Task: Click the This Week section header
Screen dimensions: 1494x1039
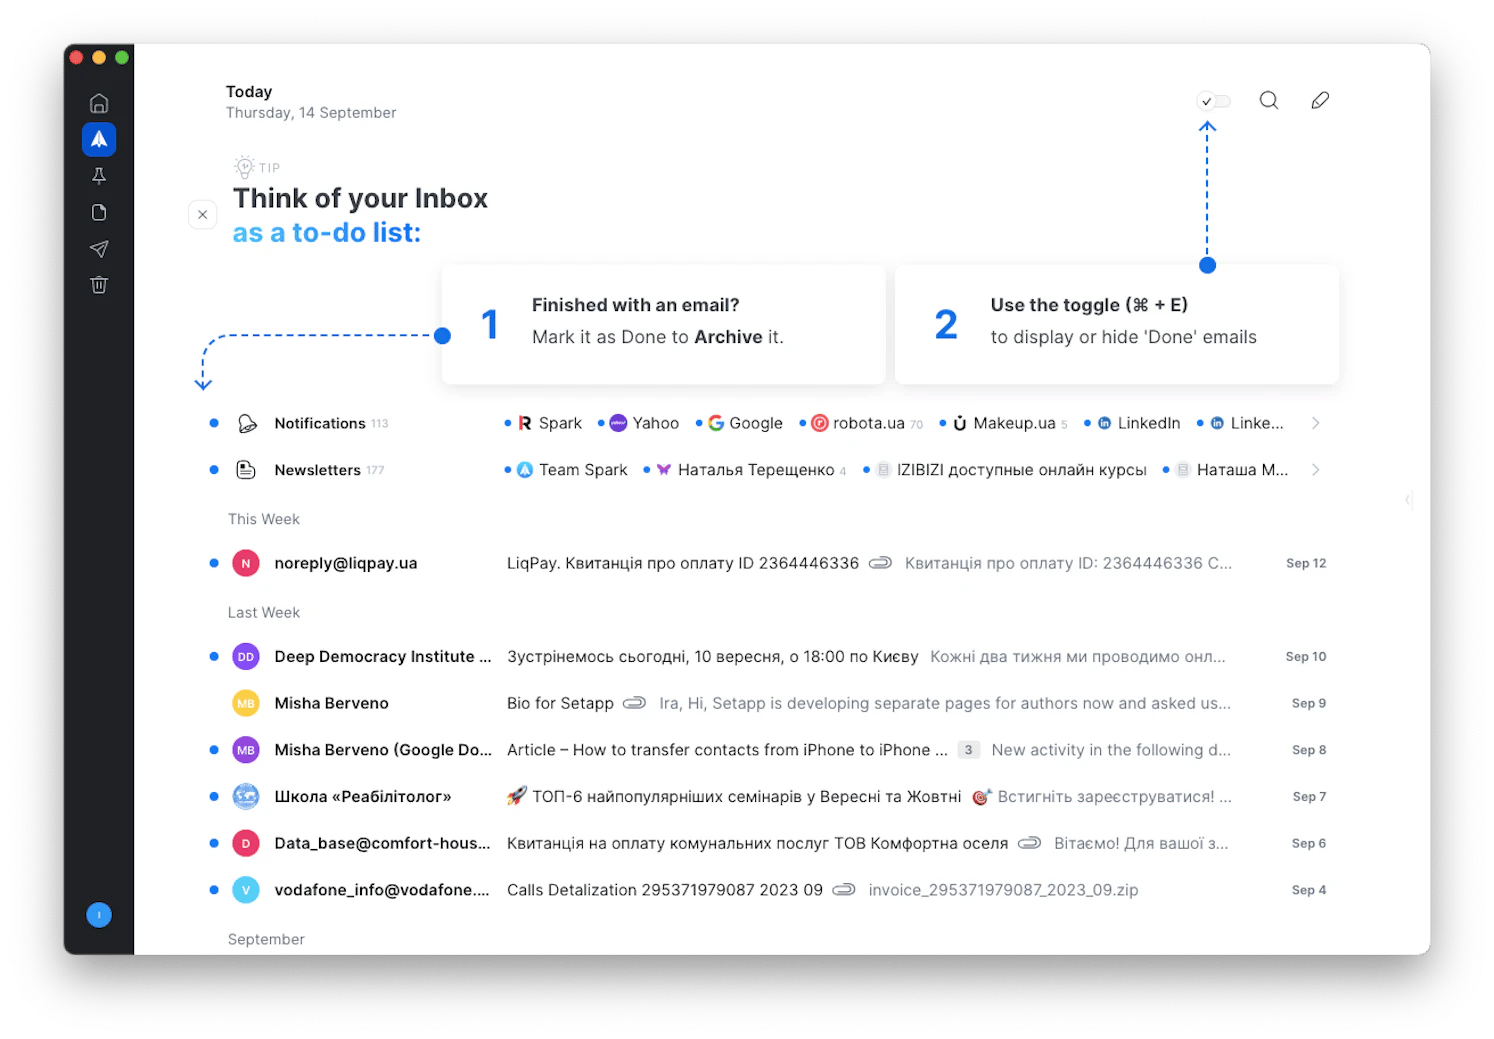Action: point(264,519)
